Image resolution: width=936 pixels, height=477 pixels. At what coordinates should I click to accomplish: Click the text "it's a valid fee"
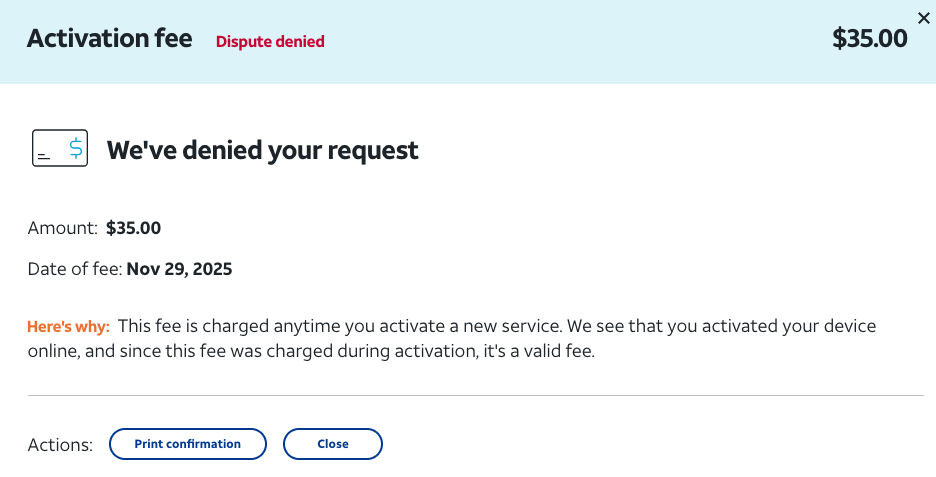click(537, 352)
